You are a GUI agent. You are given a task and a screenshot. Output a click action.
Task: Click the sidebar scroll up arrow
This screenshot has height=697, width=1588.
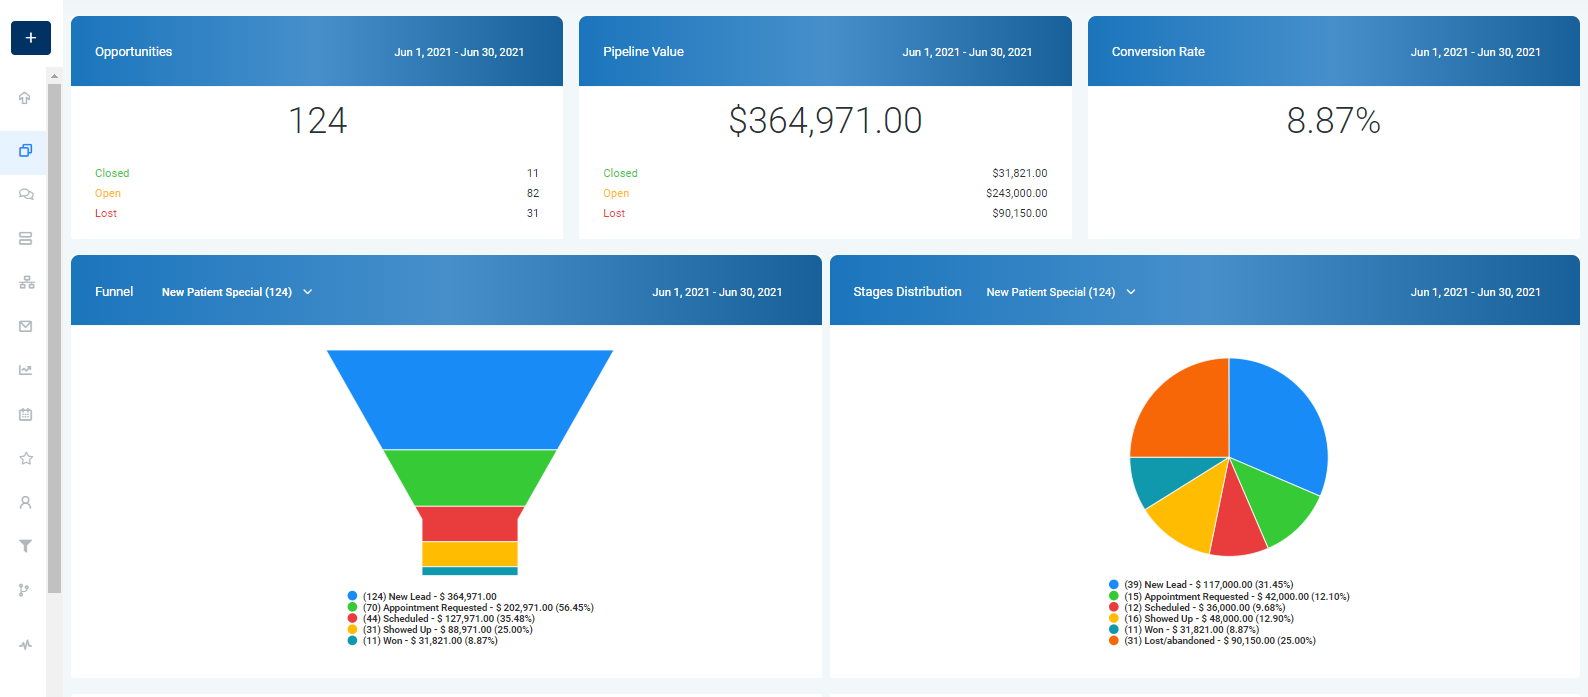54,76
